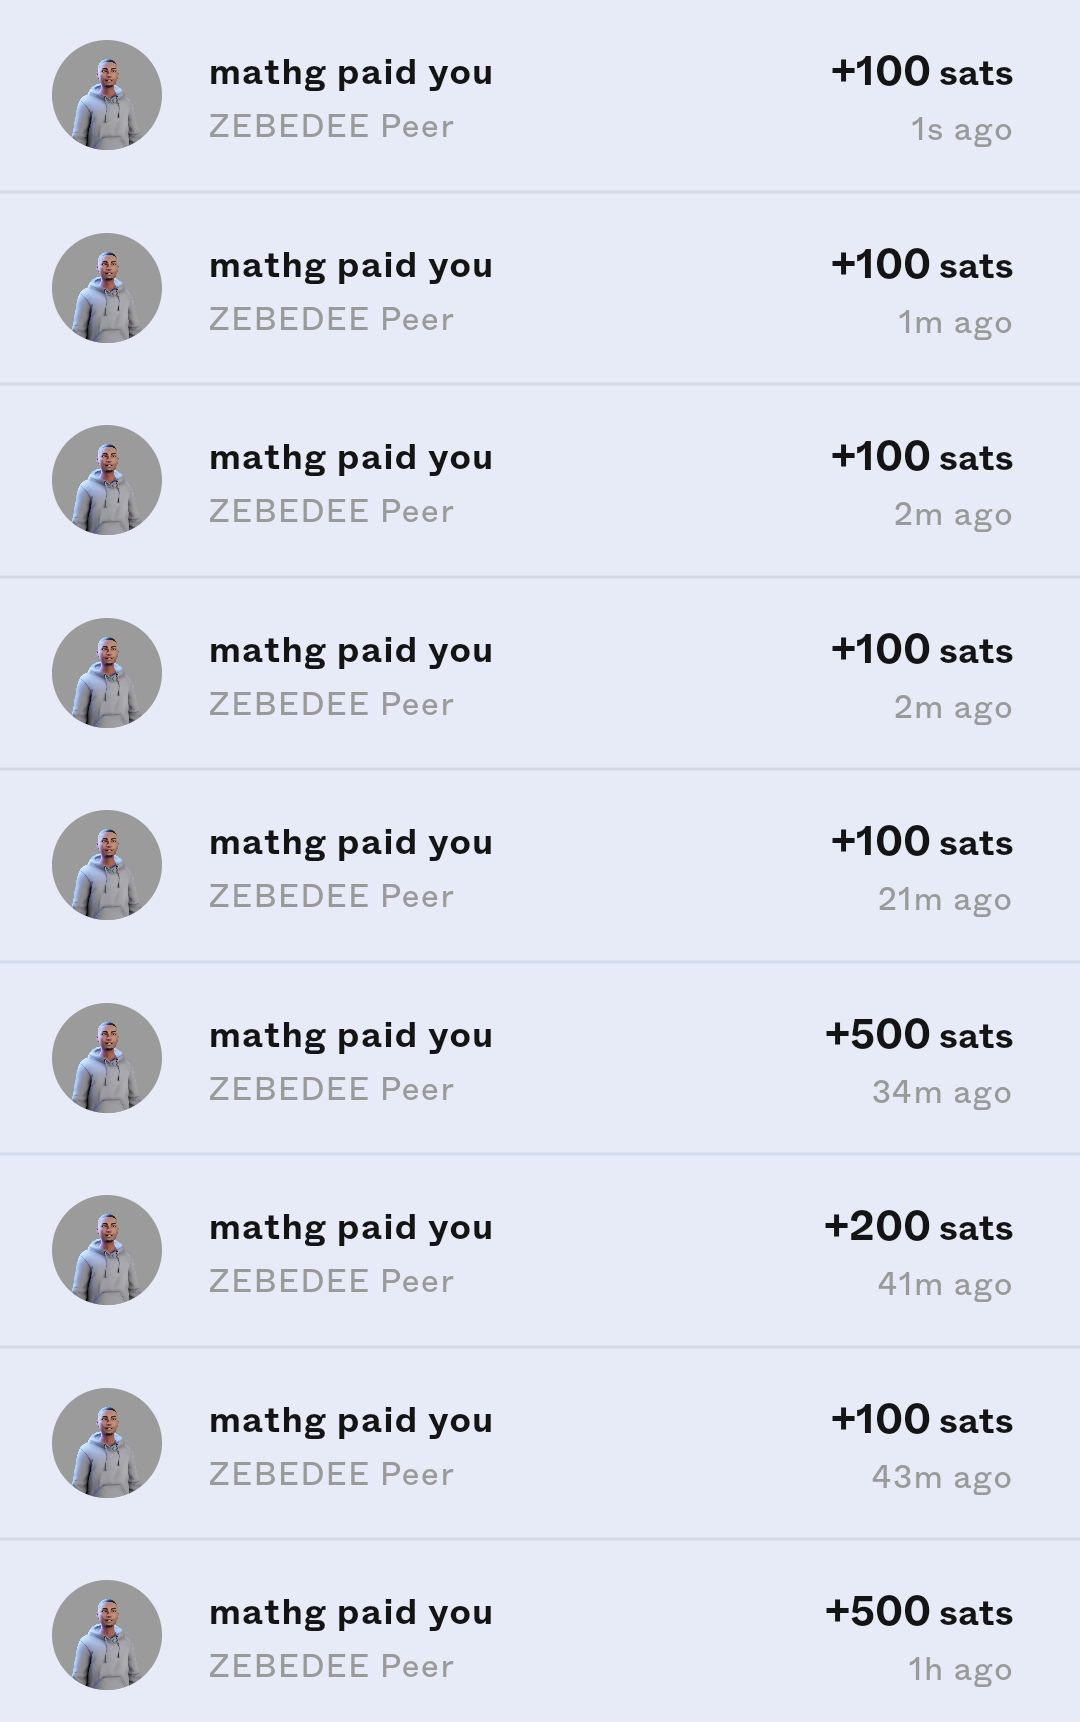1080x1722 pixels.
Task: Tap the avatar beside the 34m ago payment
Action: coord(107,1058)
